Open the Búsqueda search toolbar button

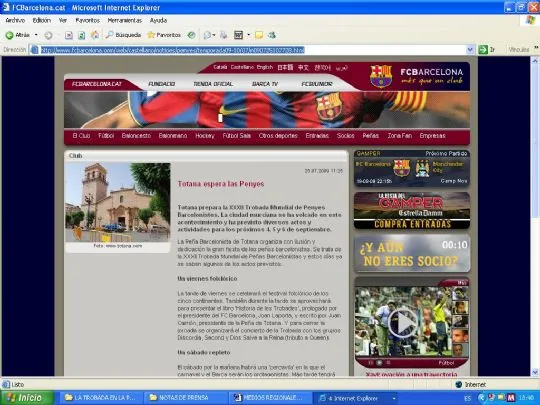(x=123, y=35)
